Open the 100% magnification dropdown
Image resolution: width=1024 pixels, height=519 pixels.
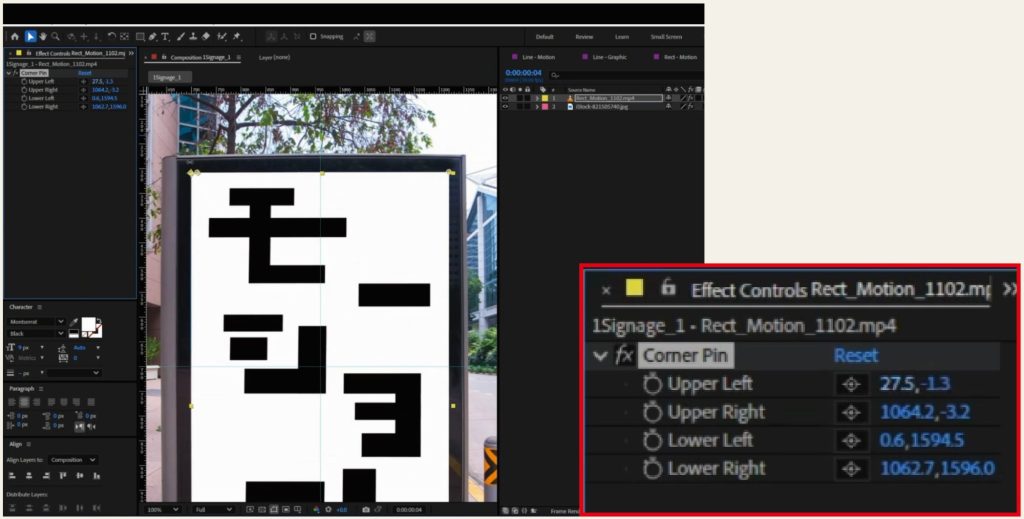[159, 509]
